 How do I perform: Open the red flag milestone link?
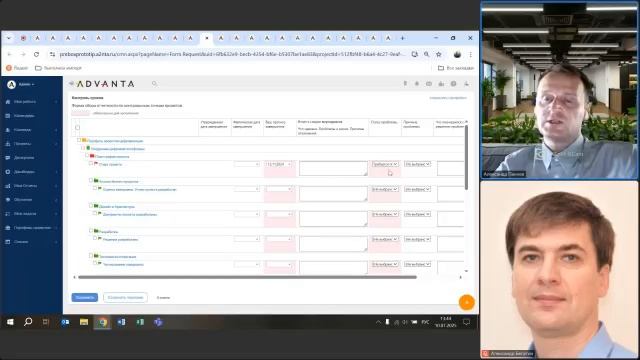(x=111, y=164)
